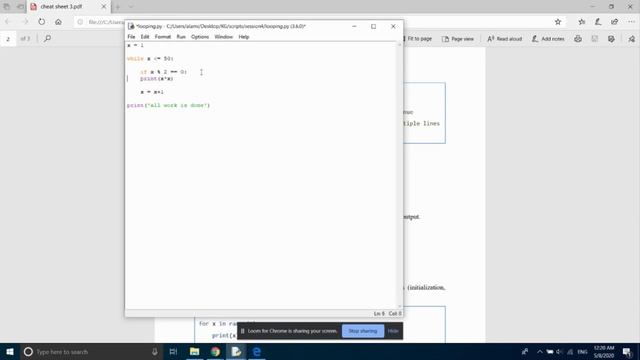Screen dimensions: 640x360
Task: Refresh the page in Edge
Action: point(42,22)
